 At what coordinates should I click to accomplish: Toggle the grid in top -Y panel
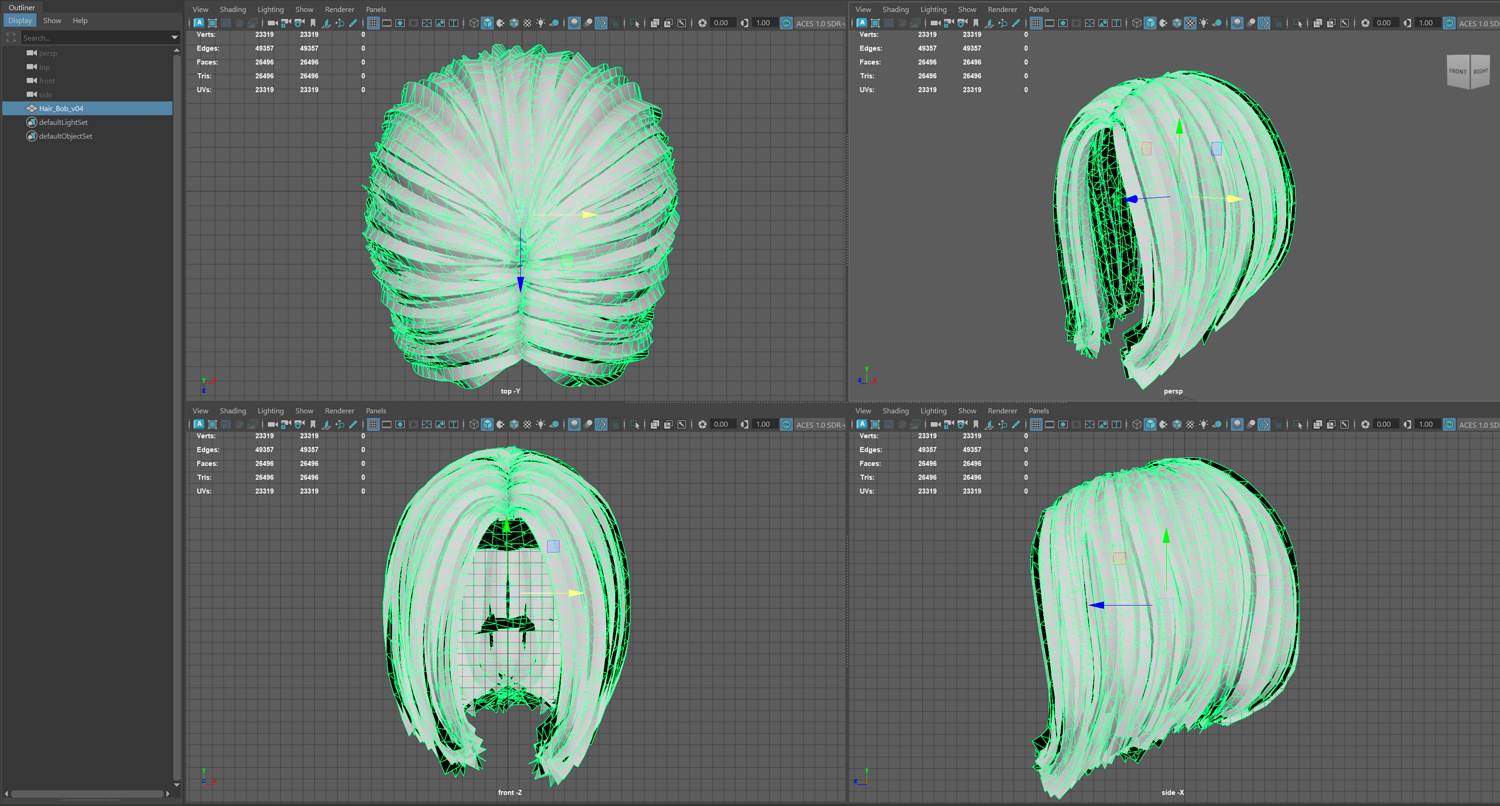click(373, 23)
